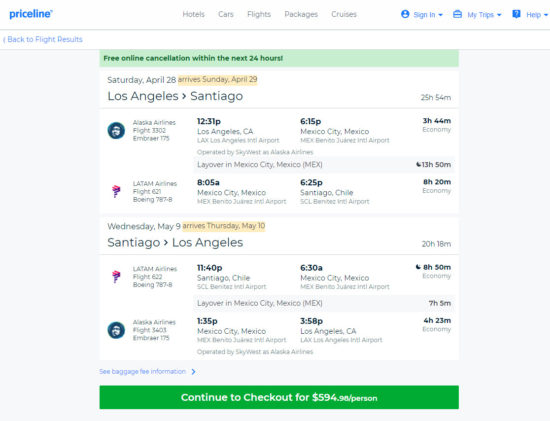Continue to Checkout for $594.98 per person

tap(279, 397)
